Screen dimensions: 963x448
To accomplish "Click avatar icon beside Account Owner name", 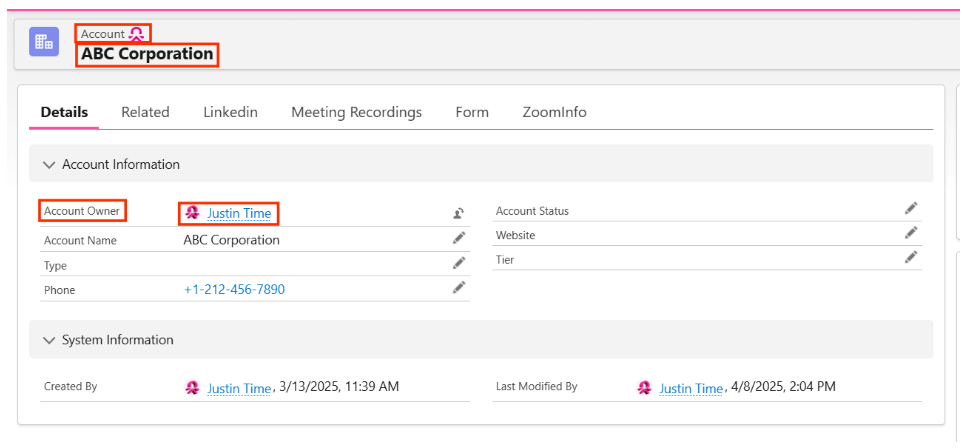I will [192, 213].
